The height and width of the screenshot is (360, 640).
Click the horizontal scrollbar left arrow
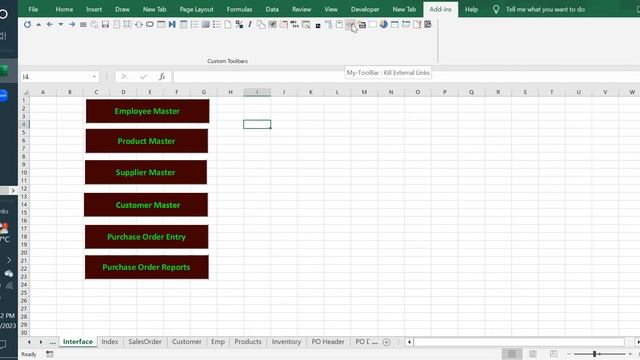(x=409, y=342)
